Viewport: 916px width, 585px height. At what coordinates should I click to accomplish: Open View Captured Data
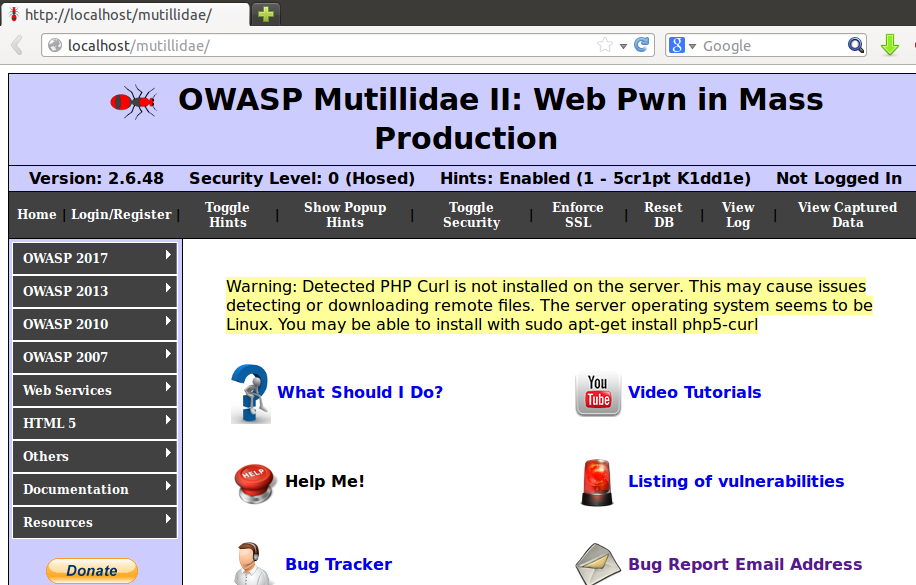(847, 214)
